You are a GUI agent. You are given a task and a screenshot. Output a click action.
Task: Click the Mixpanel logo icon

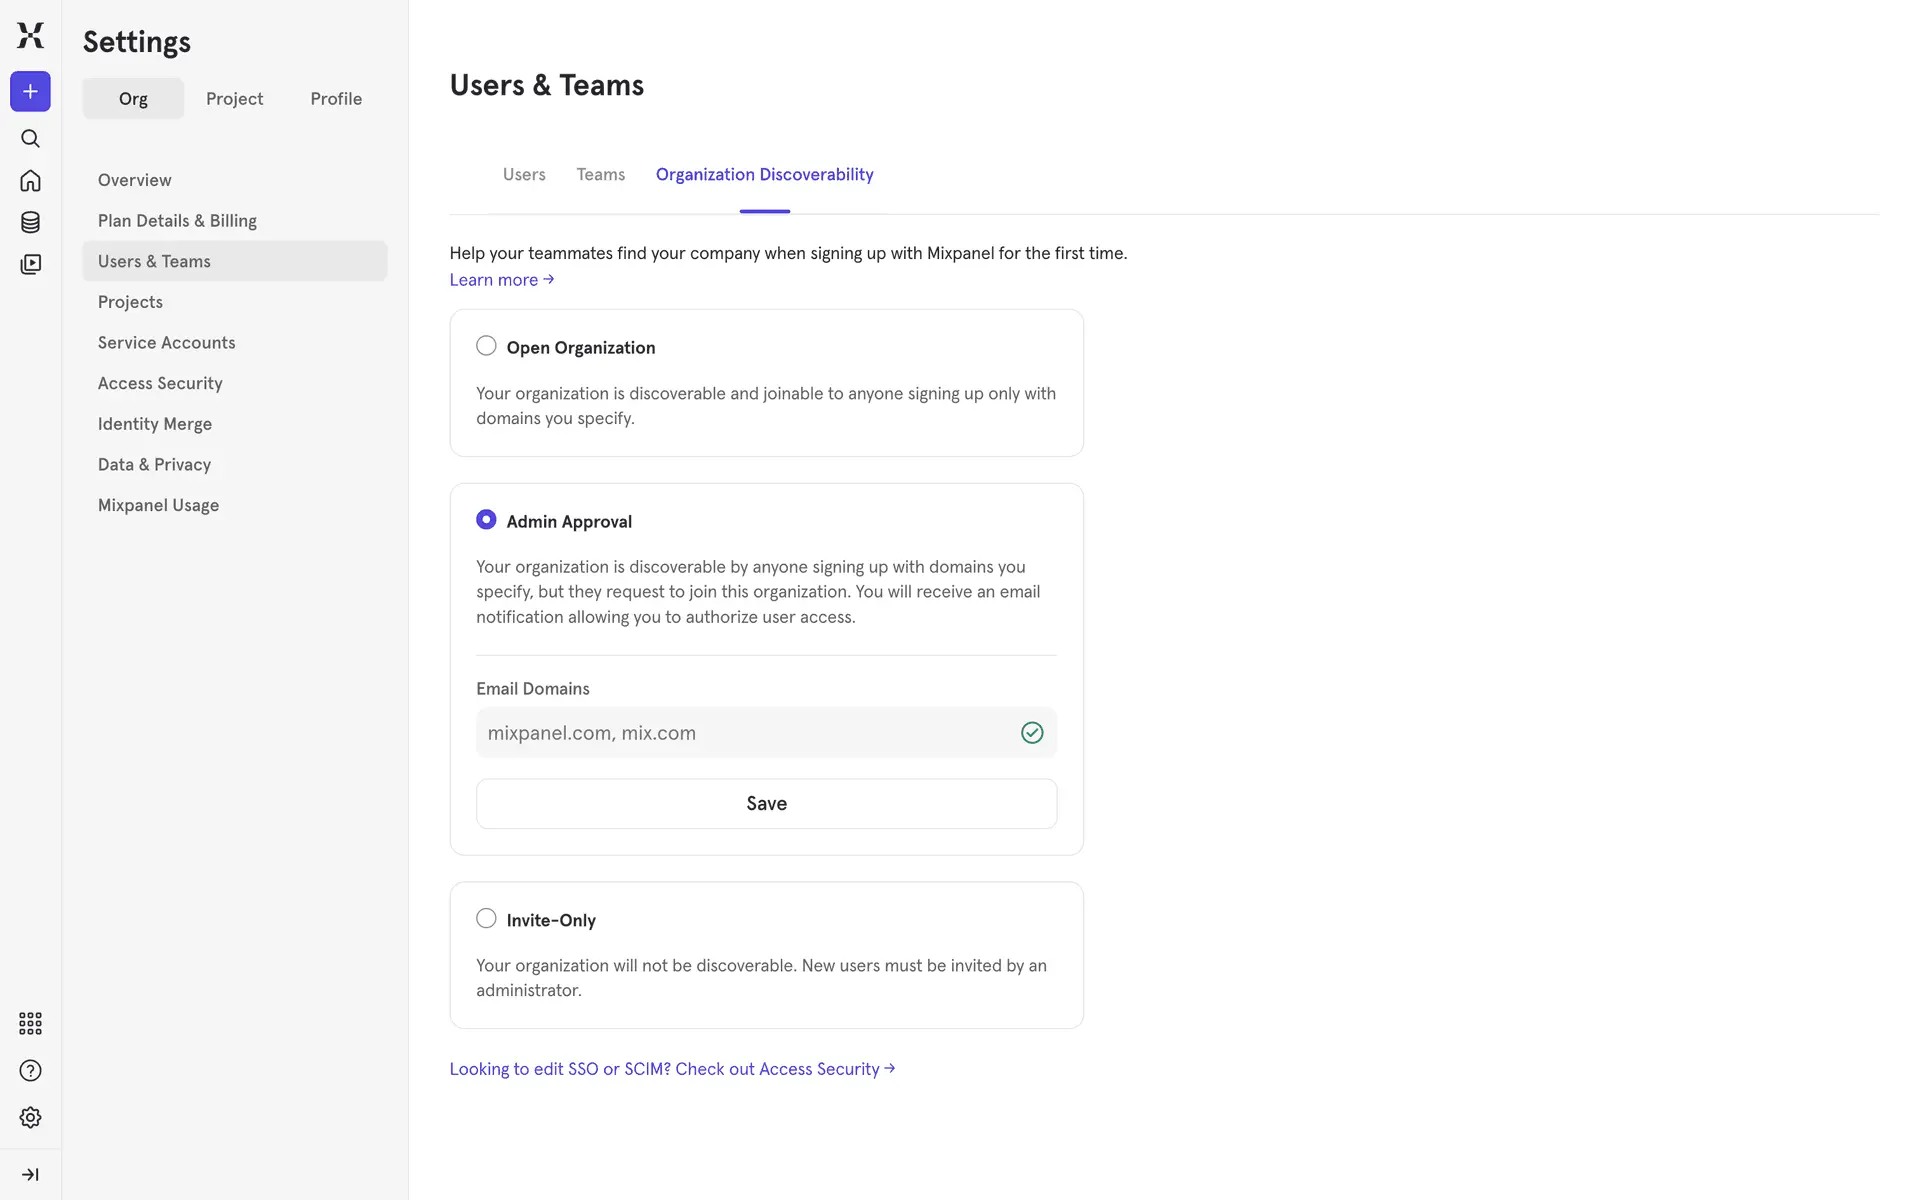click(30, 35)
